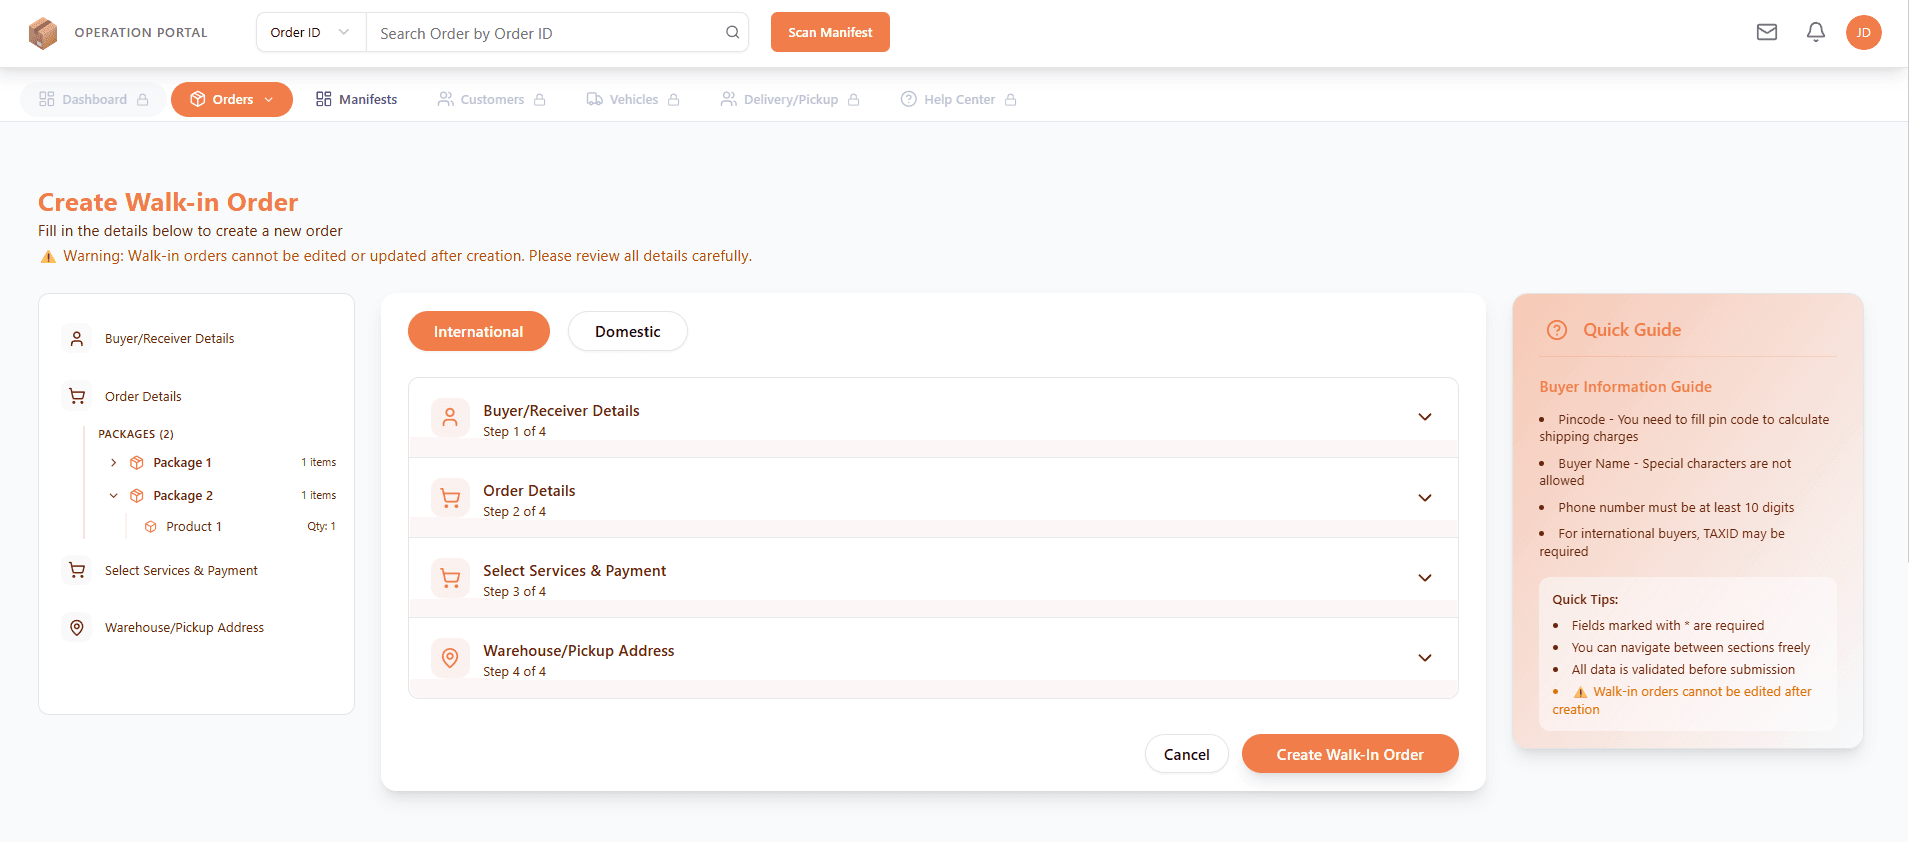Open the Orders menu chevron
This screenshot has height=842, width=1909.
point(269,100)
